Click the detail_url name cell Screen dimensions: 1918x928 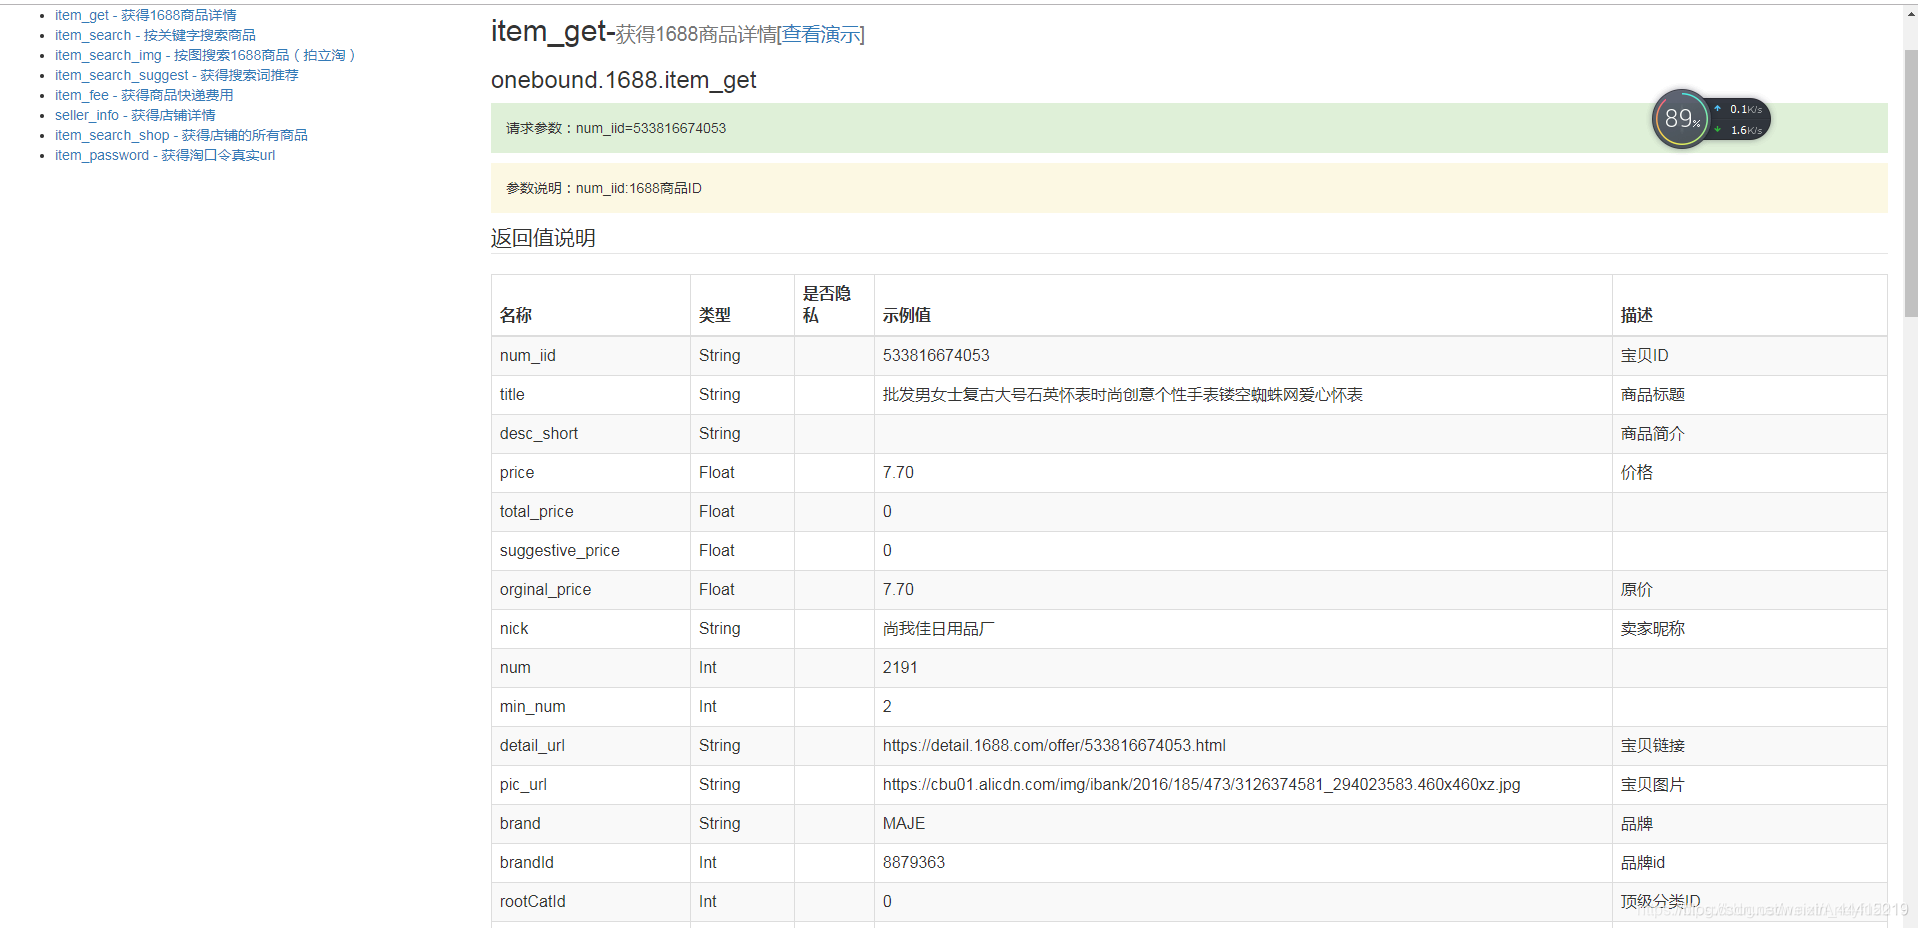pyautogui.click(x=591, y=746)
